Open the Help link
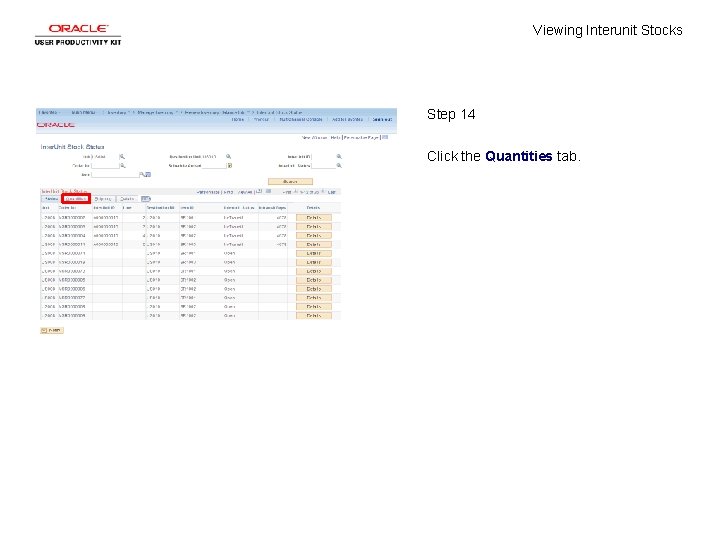Screen dimensions: 720x540 (x=335, y=137)
